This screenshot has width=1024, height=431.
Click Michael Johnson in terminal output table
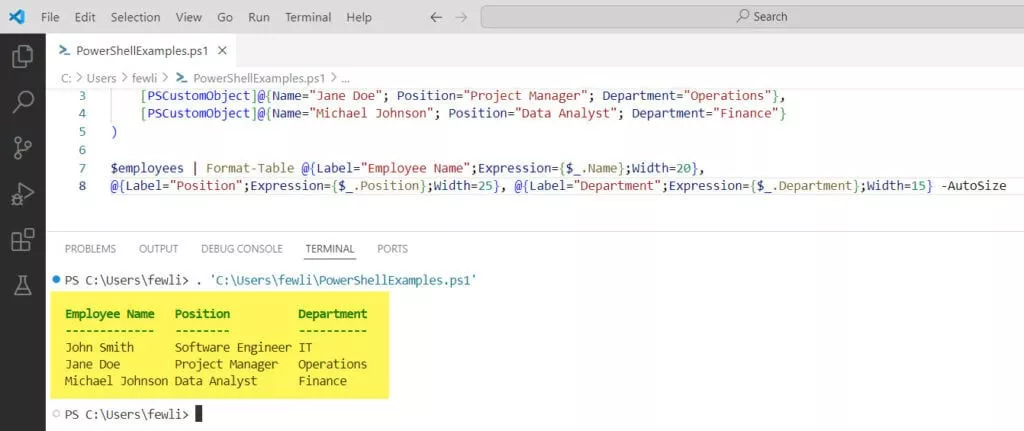[x=116, y=381]
